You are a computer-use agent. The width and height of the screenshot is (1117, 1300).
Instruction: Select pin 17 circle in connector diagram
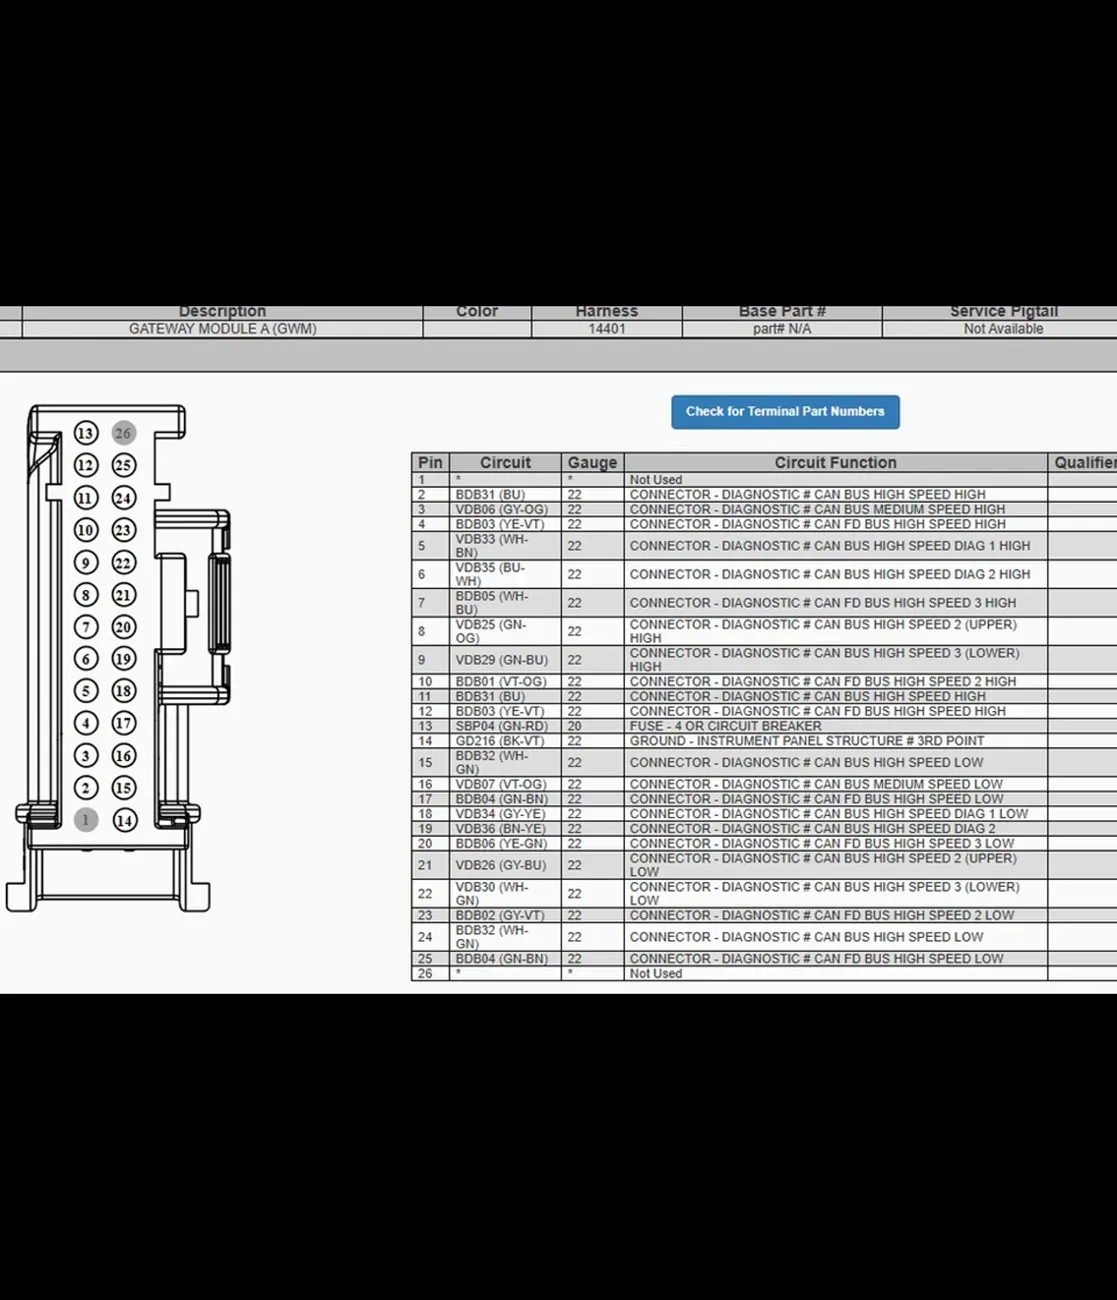pyautogui.click(x=123, y=723)
